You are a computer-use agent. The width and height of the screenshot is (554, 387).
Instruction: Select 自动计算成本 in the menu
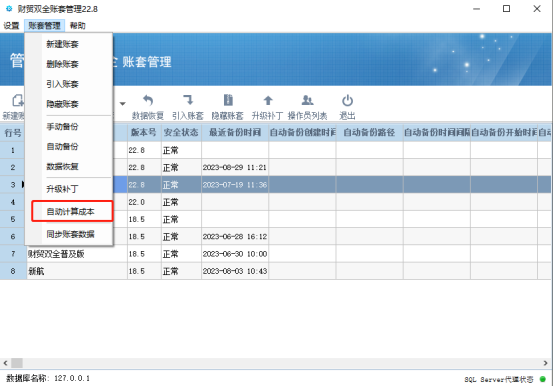click(x=70, y=211)
